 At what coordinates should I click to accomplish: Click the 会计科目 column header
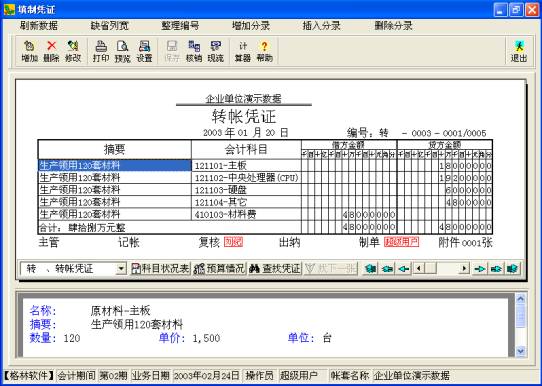(x=246, y=150)
